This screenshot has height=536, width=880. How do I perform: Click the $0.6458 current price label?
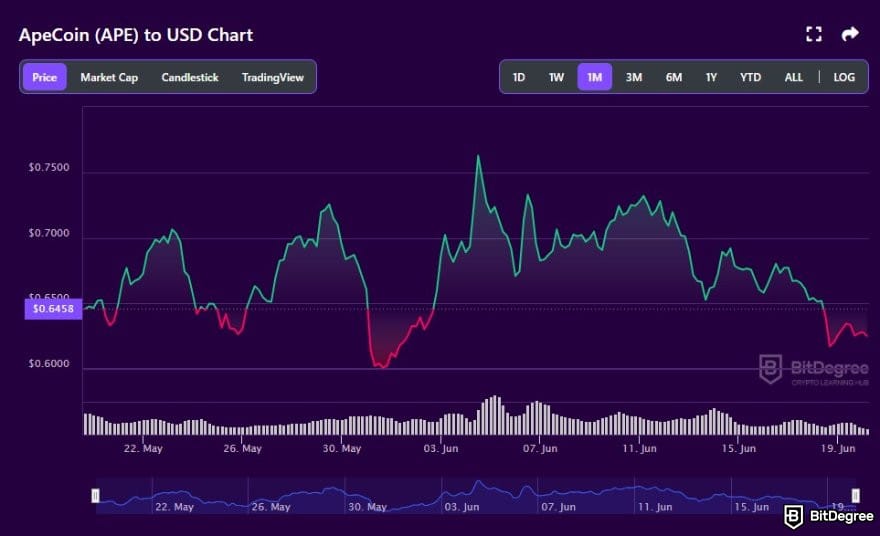click(53, 309)
